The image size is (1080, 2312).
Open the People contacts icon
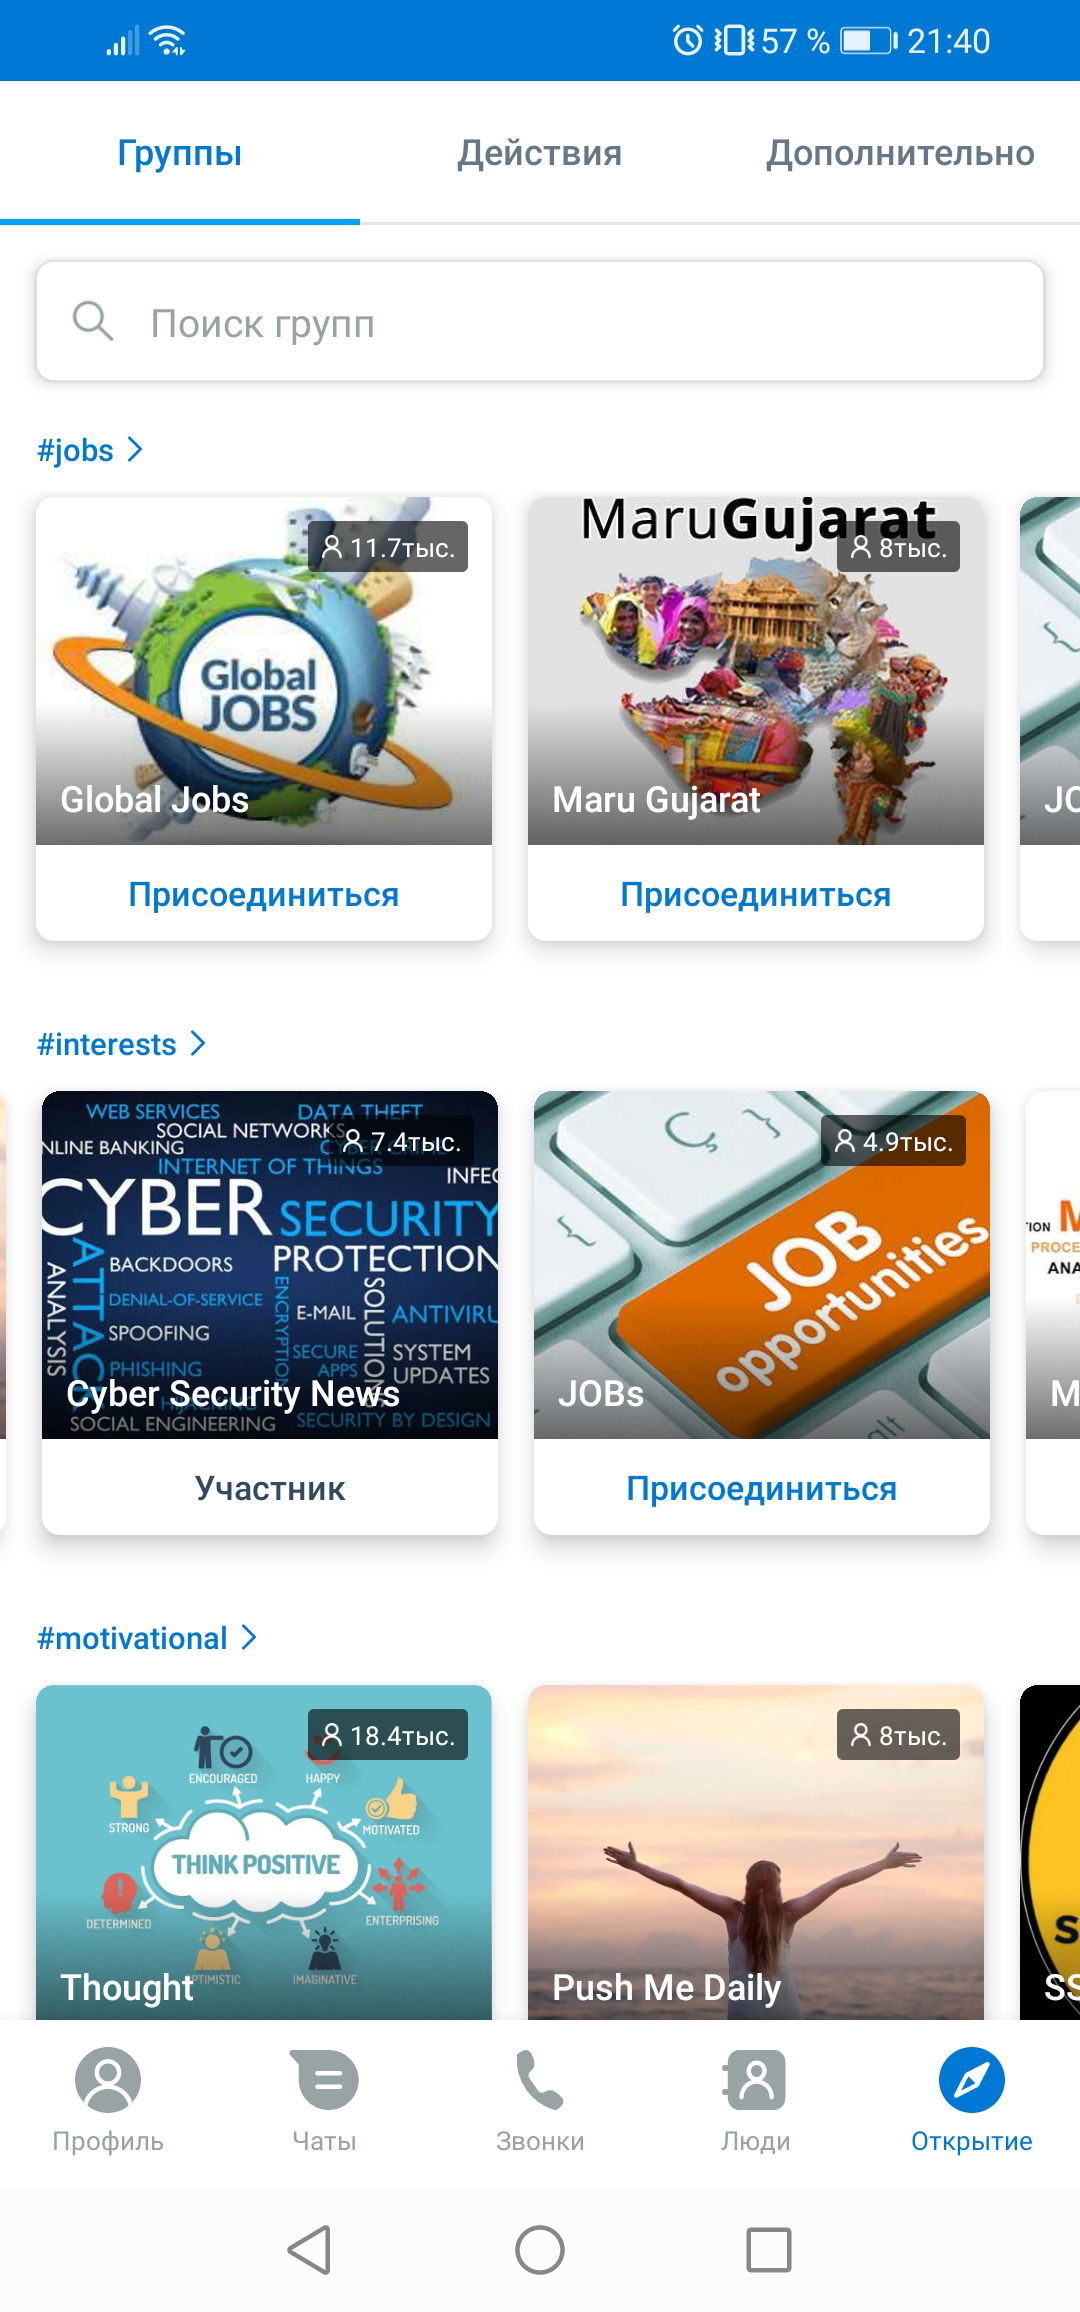point(756,2080)
